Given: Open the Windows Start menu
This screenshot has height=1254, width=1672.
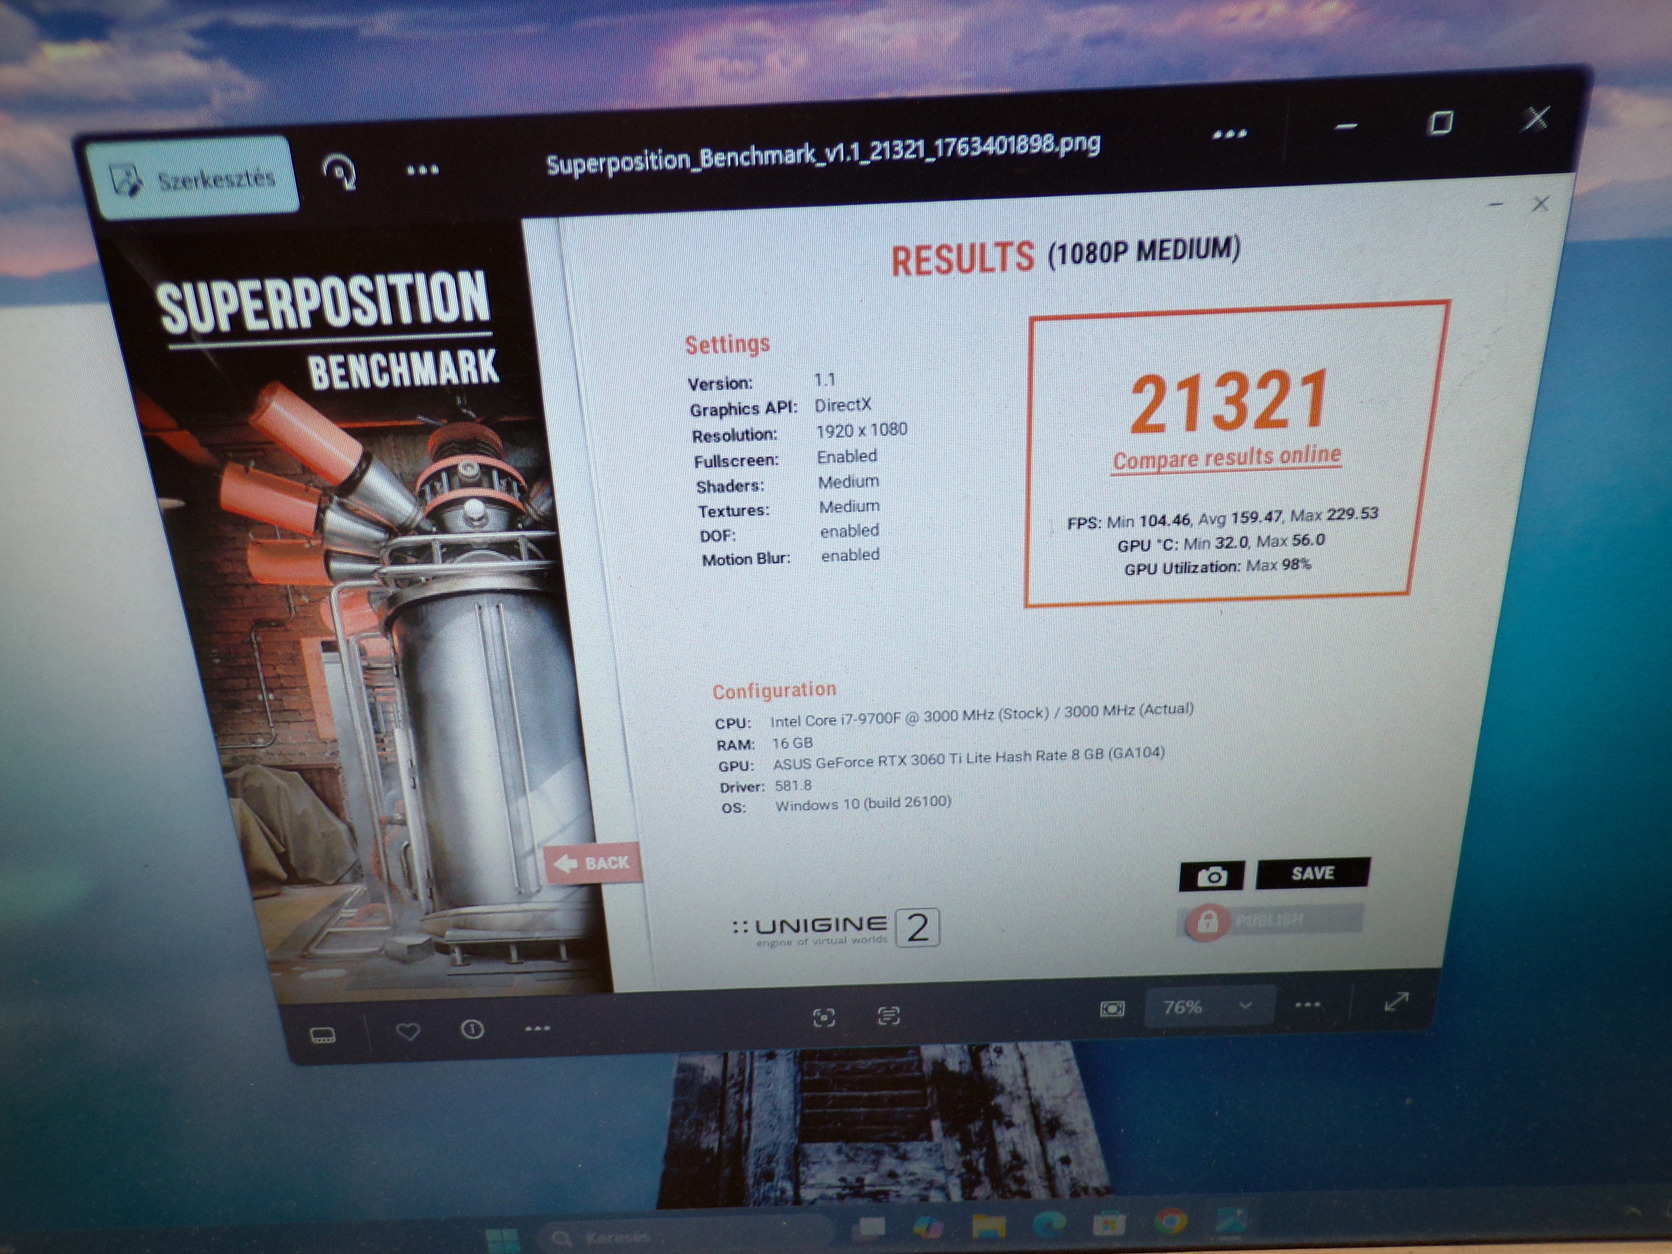Looking at the screenshot, I should (x=502, y=1239).
